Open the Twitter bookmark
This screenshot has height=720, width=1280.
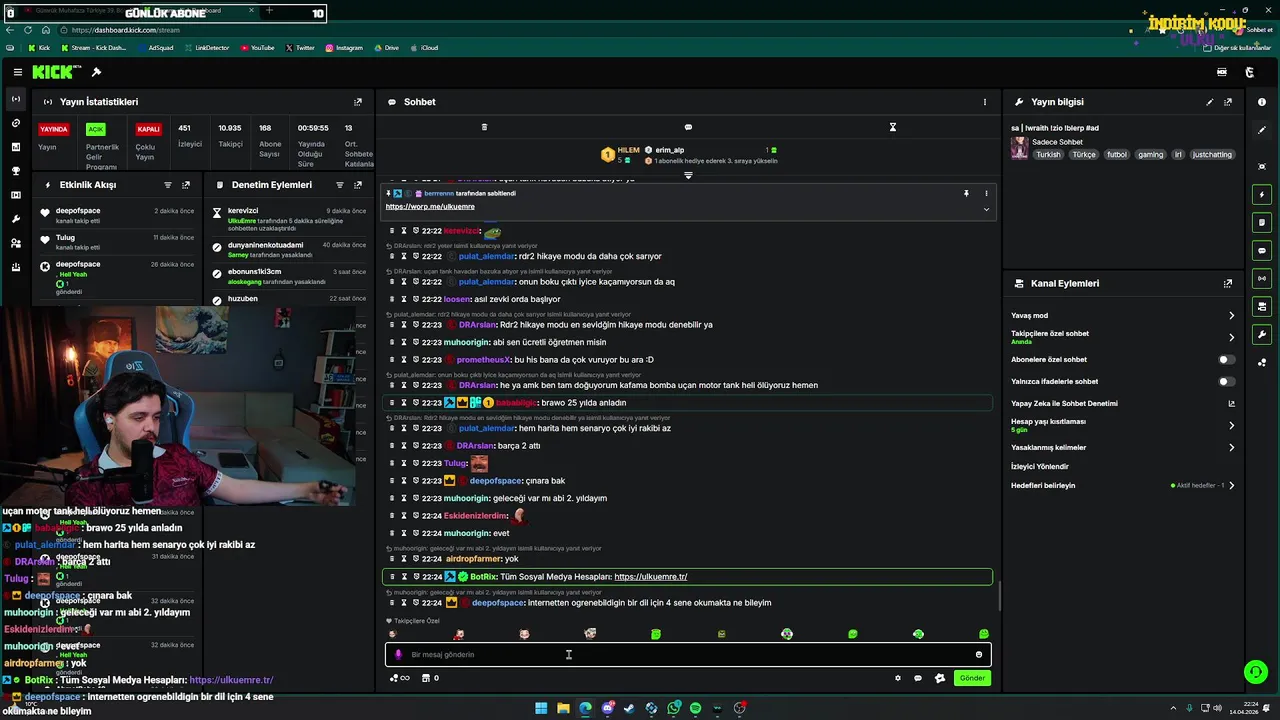tap(300, 47)
